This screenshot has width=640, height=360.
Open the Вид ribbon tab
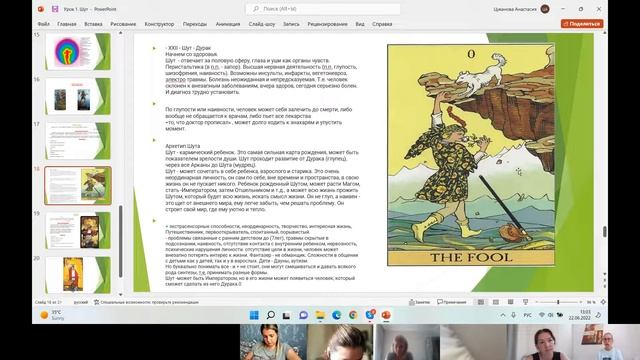pyautogui.click(x=360, y=24)
